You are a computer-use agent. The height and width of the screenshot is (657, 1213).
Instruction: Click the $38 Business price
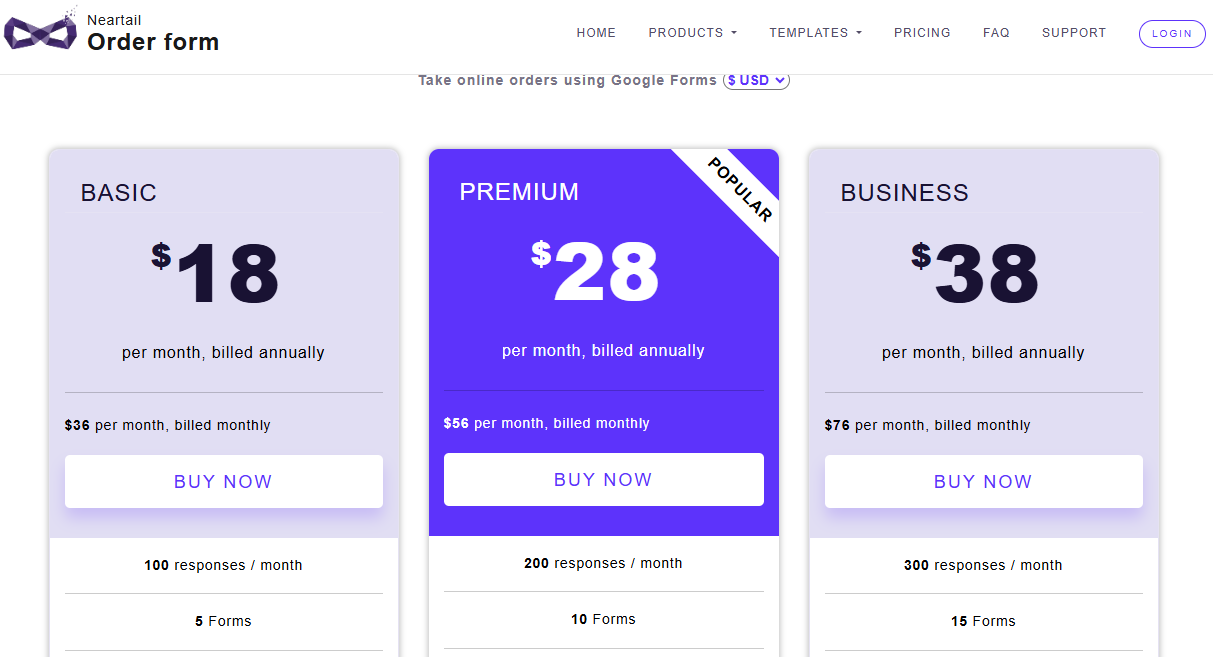click(976, 273)
